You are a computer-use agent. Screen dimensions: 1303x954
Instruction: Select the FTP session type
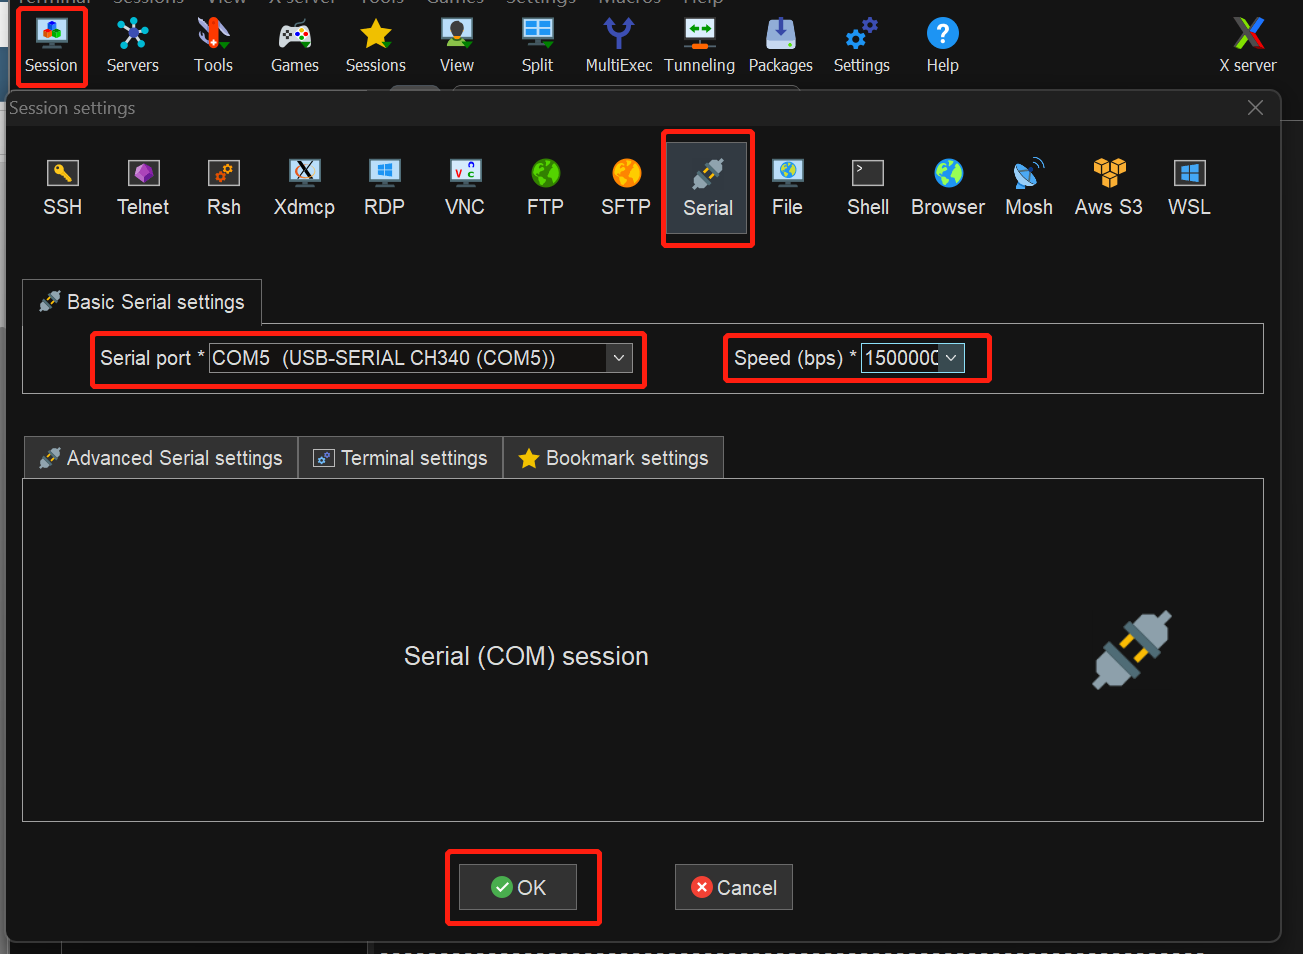(x=546, y=188)
